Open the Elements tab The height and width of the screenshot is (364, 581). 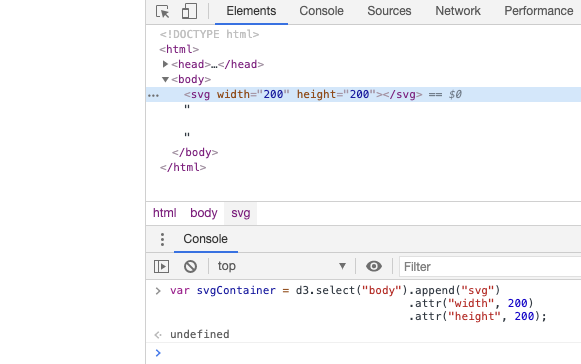pyautogui.click(x=251, y=11)
